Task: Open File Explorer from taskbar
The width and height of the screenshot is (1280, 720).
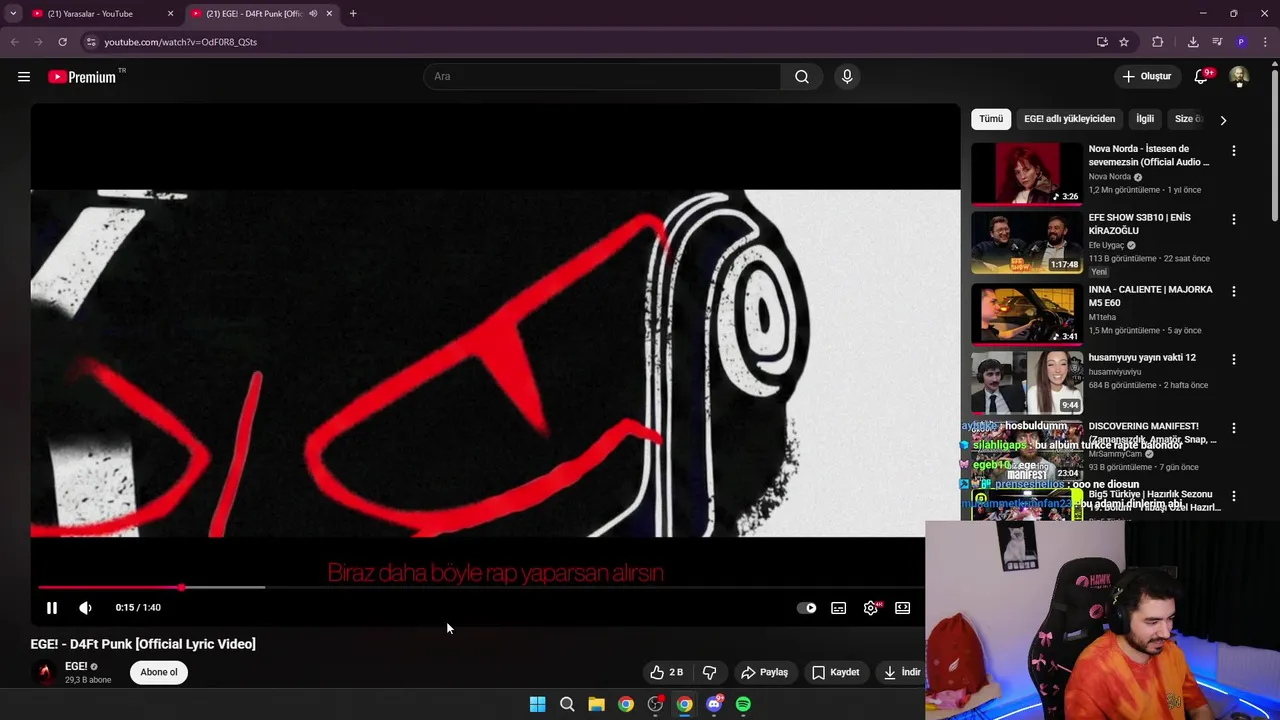Action: click(x=596, y=704)
